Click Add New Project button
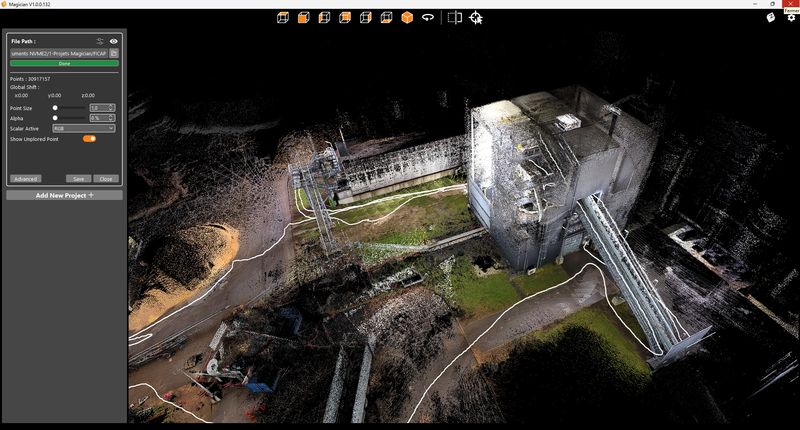The width and height of the screenshot is (800, 430). coord(64,195)
